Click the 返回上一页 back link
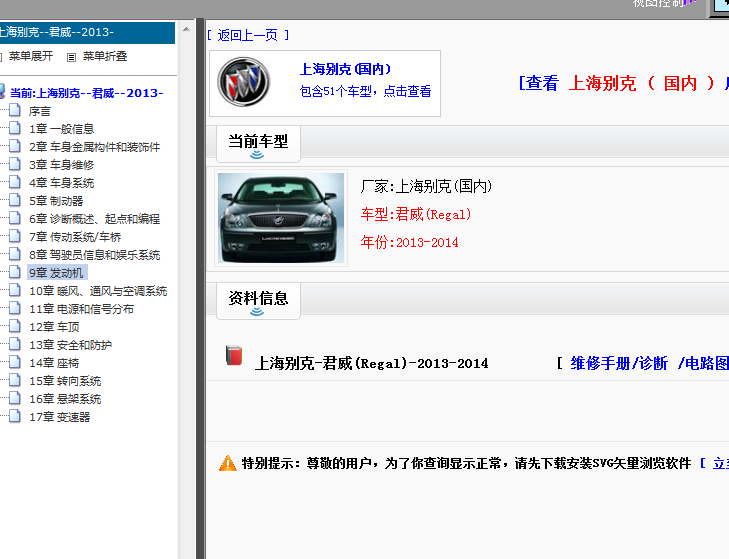The image size is (729, 559). (248, 35)
